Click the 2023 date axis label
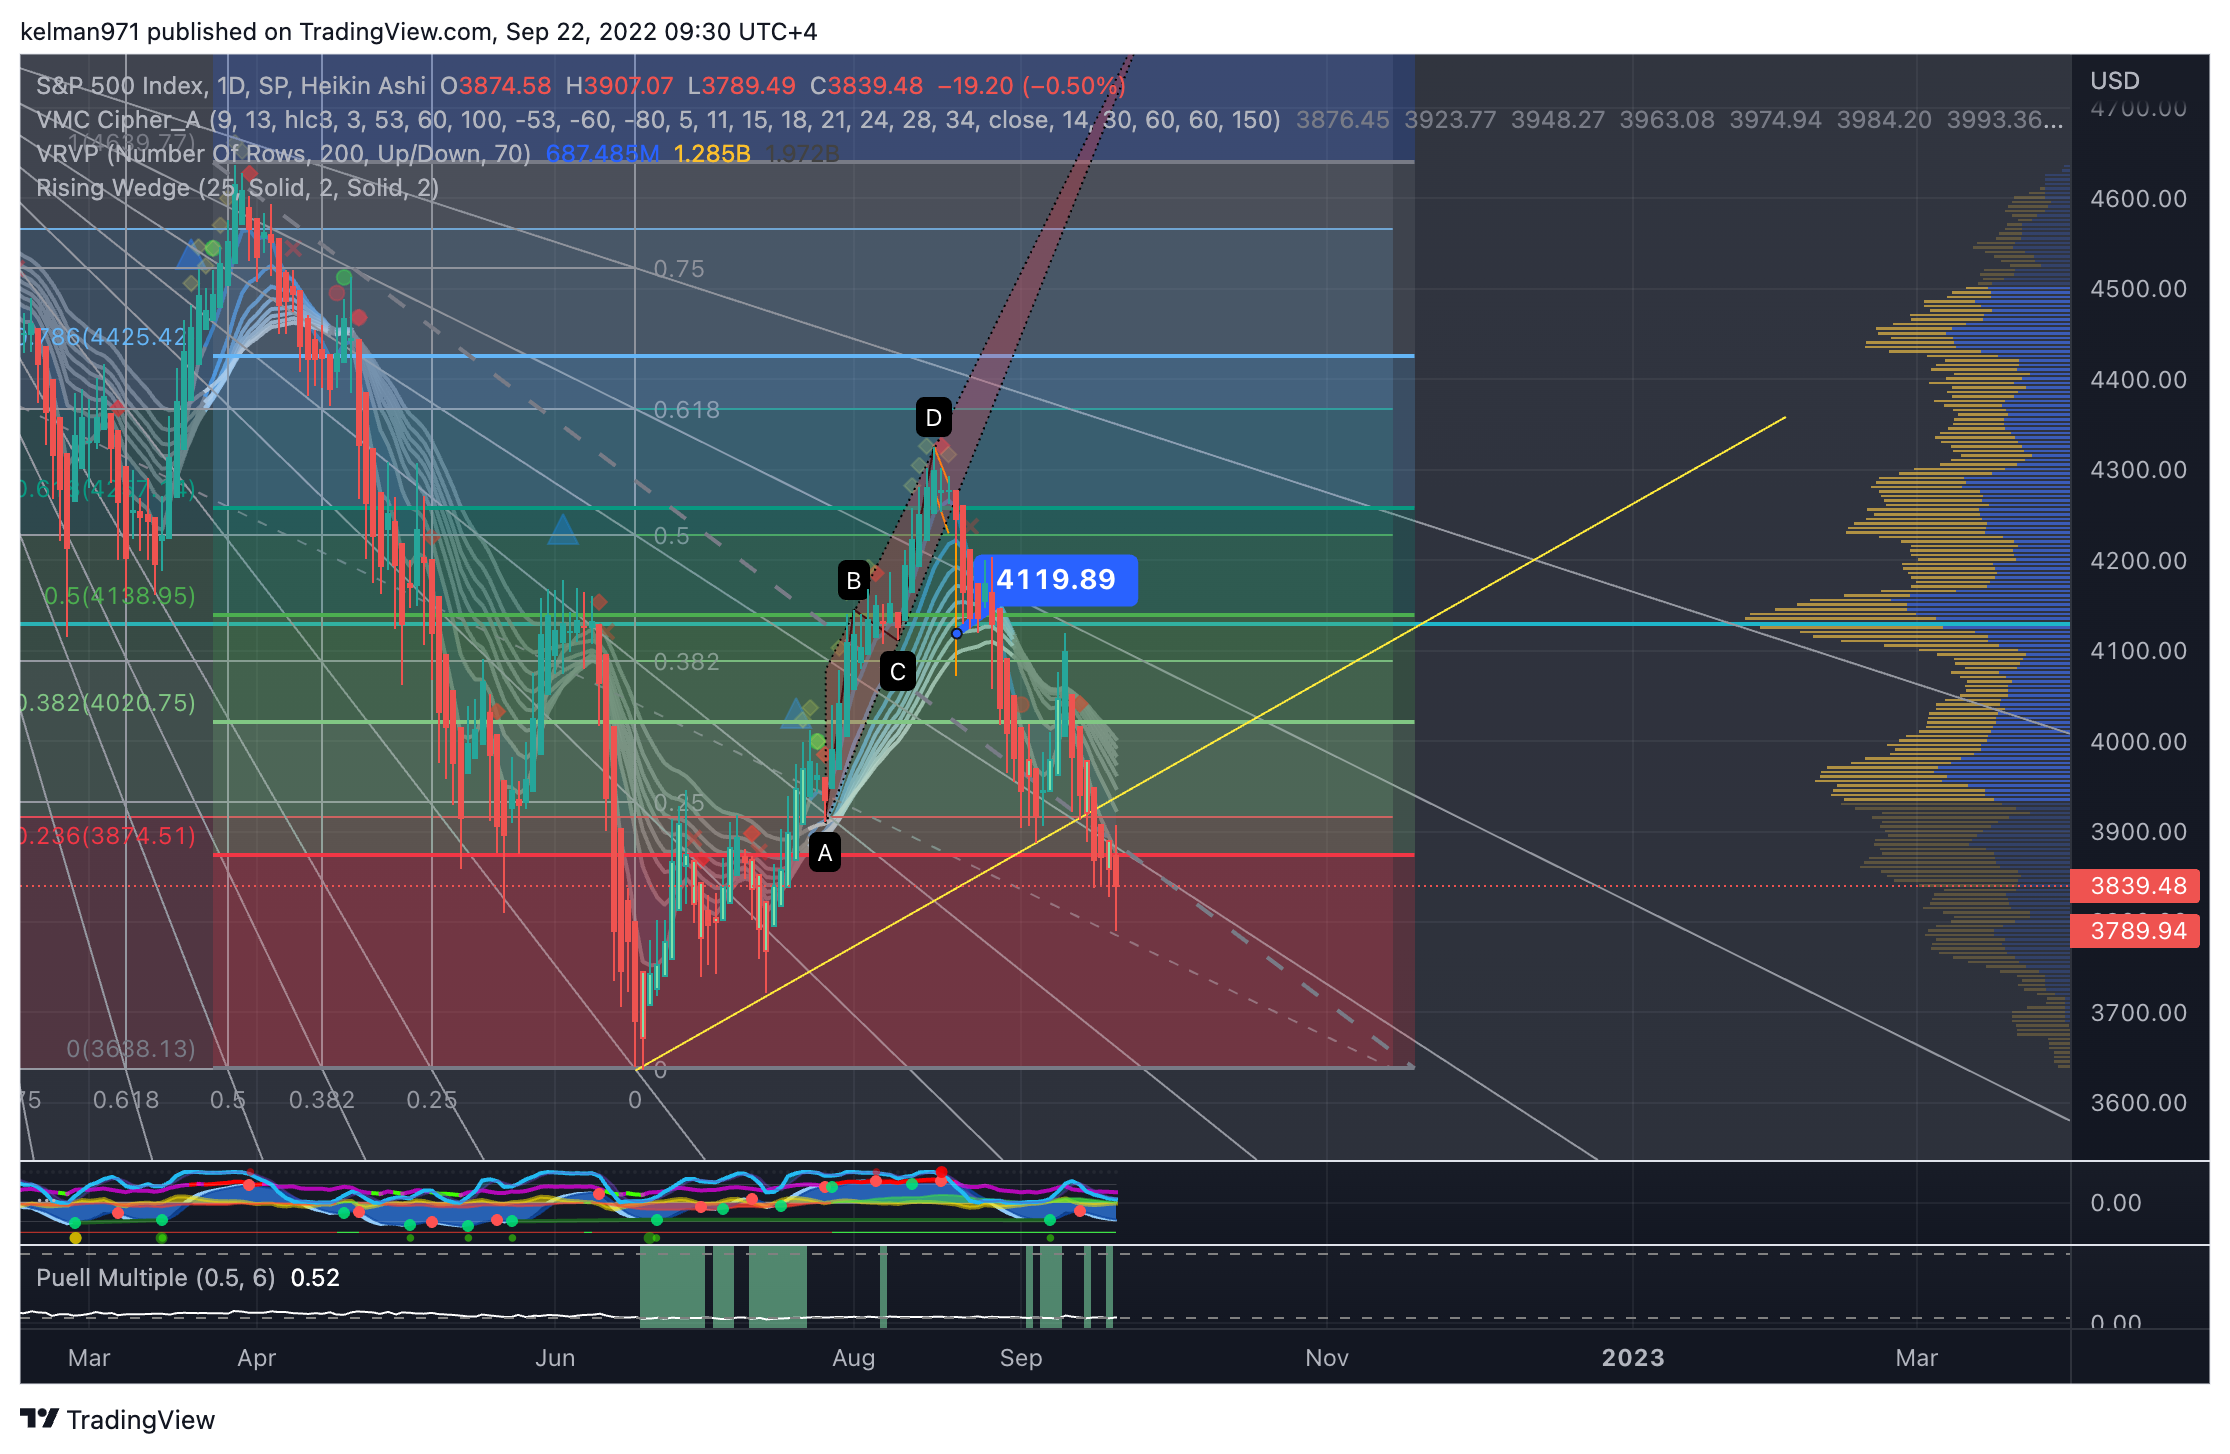The image size is (2230, 1454). point(1633,1358)
